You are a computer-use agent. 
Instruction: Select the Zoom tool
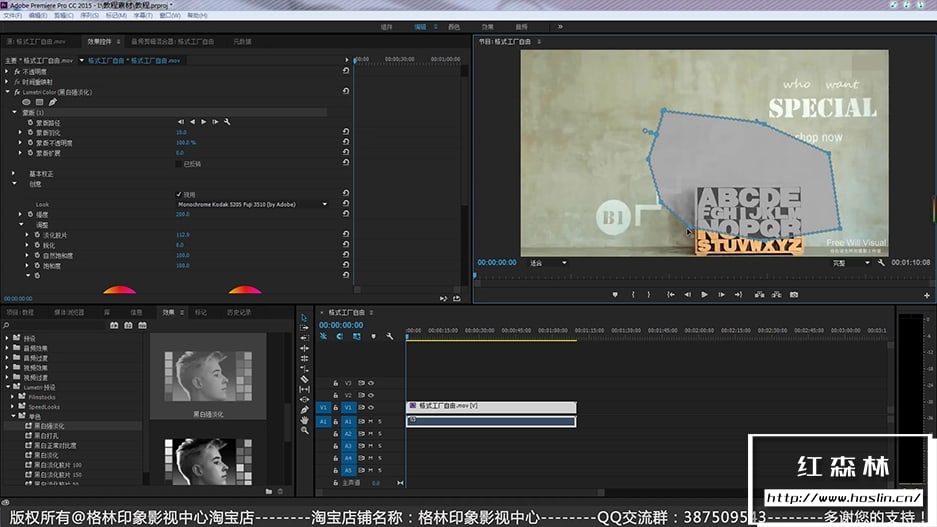[x=304, y=430]
